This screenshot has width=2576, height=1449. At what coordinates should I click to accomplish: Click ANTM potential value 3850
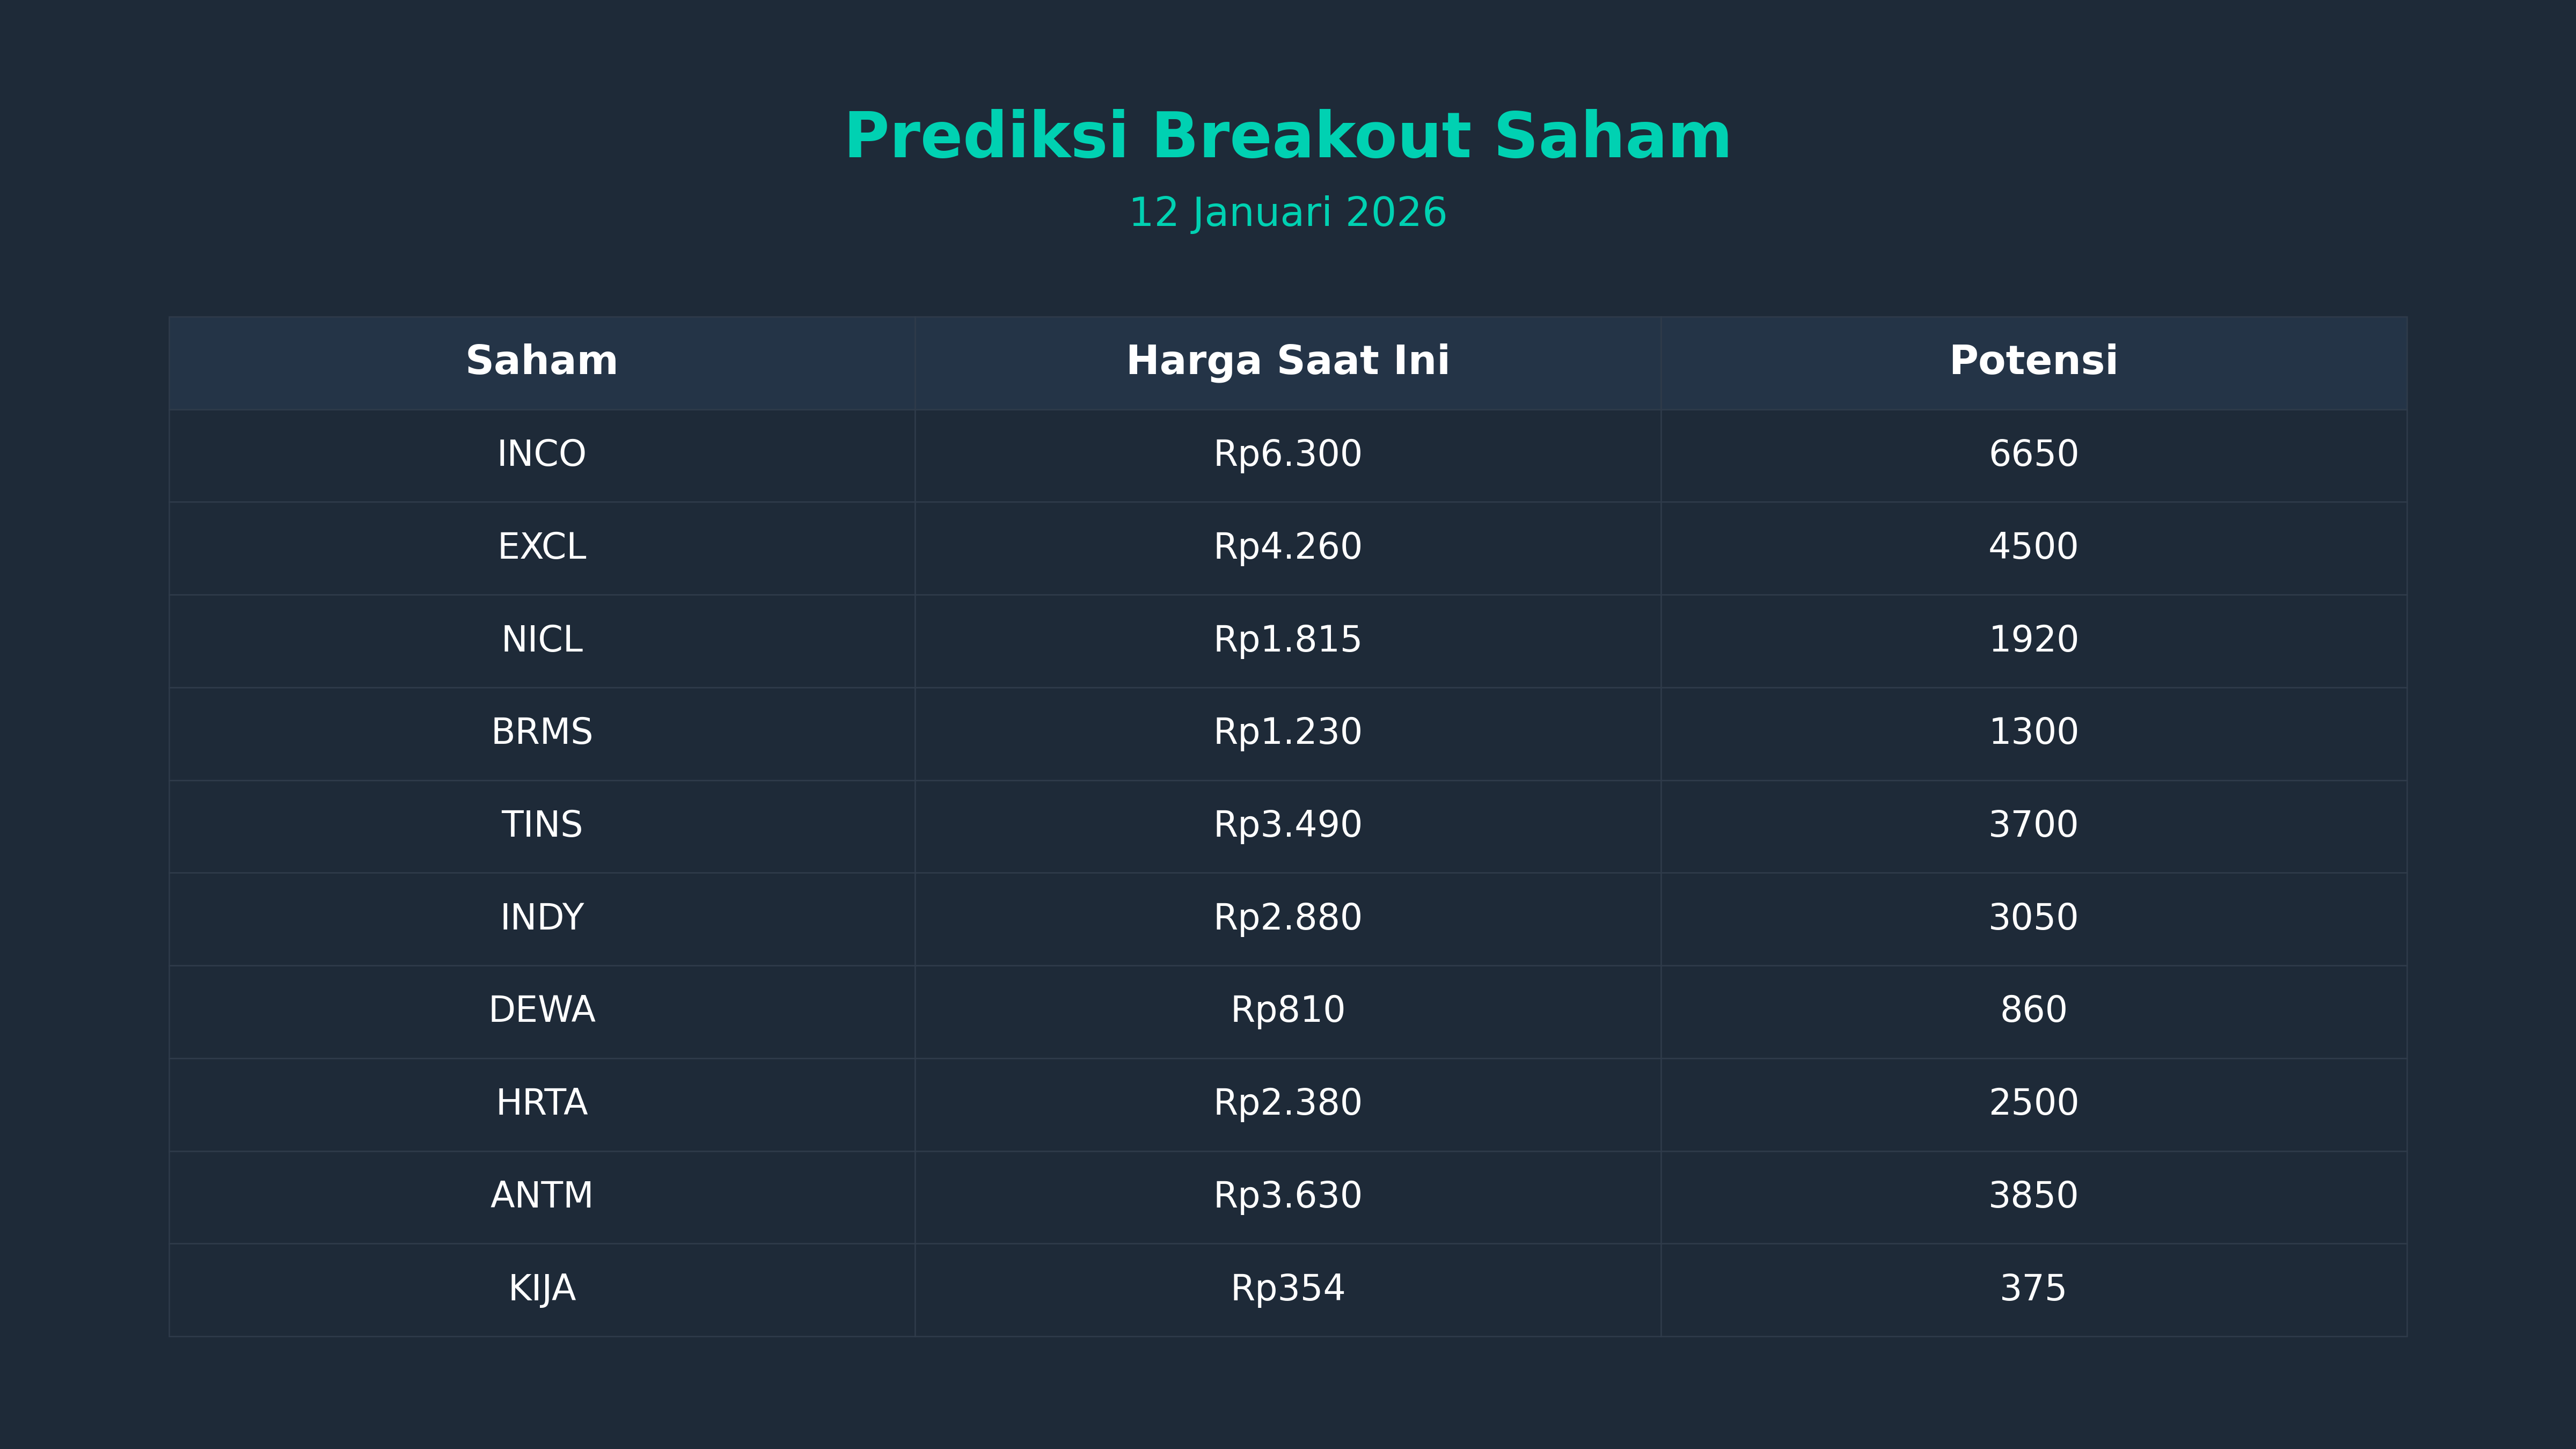[2033, 1196]
